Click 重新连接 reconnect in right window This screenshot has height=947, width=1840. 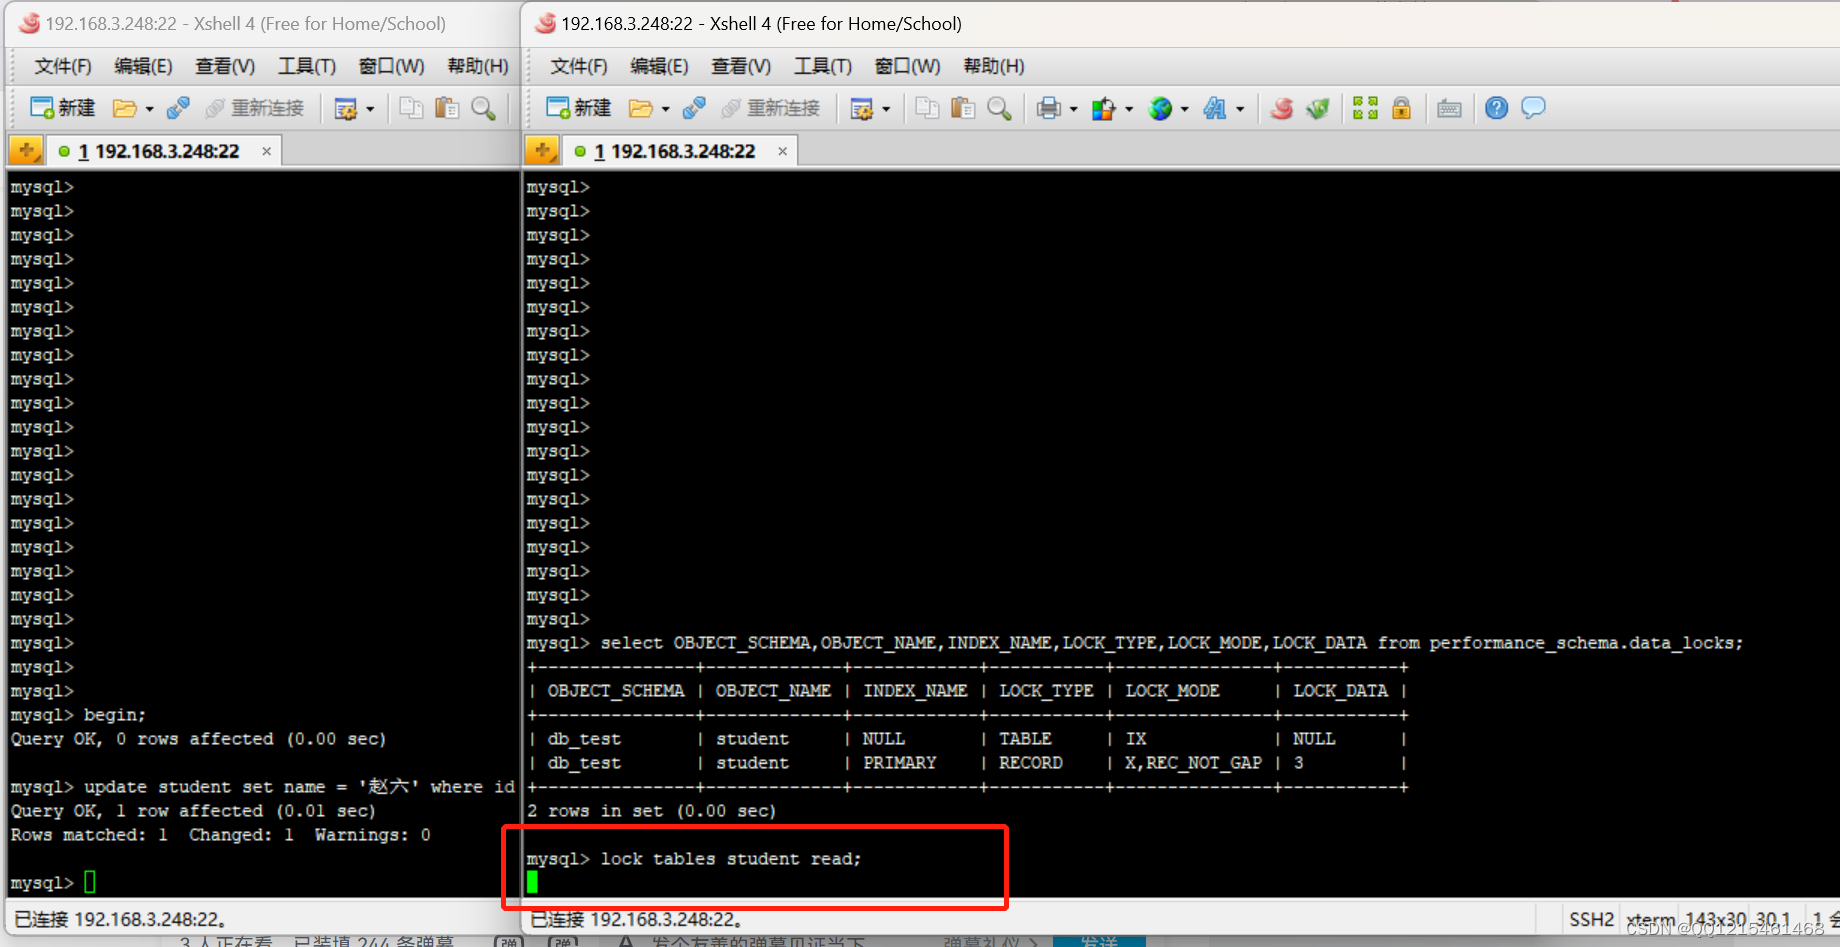[x=770, y=108]
